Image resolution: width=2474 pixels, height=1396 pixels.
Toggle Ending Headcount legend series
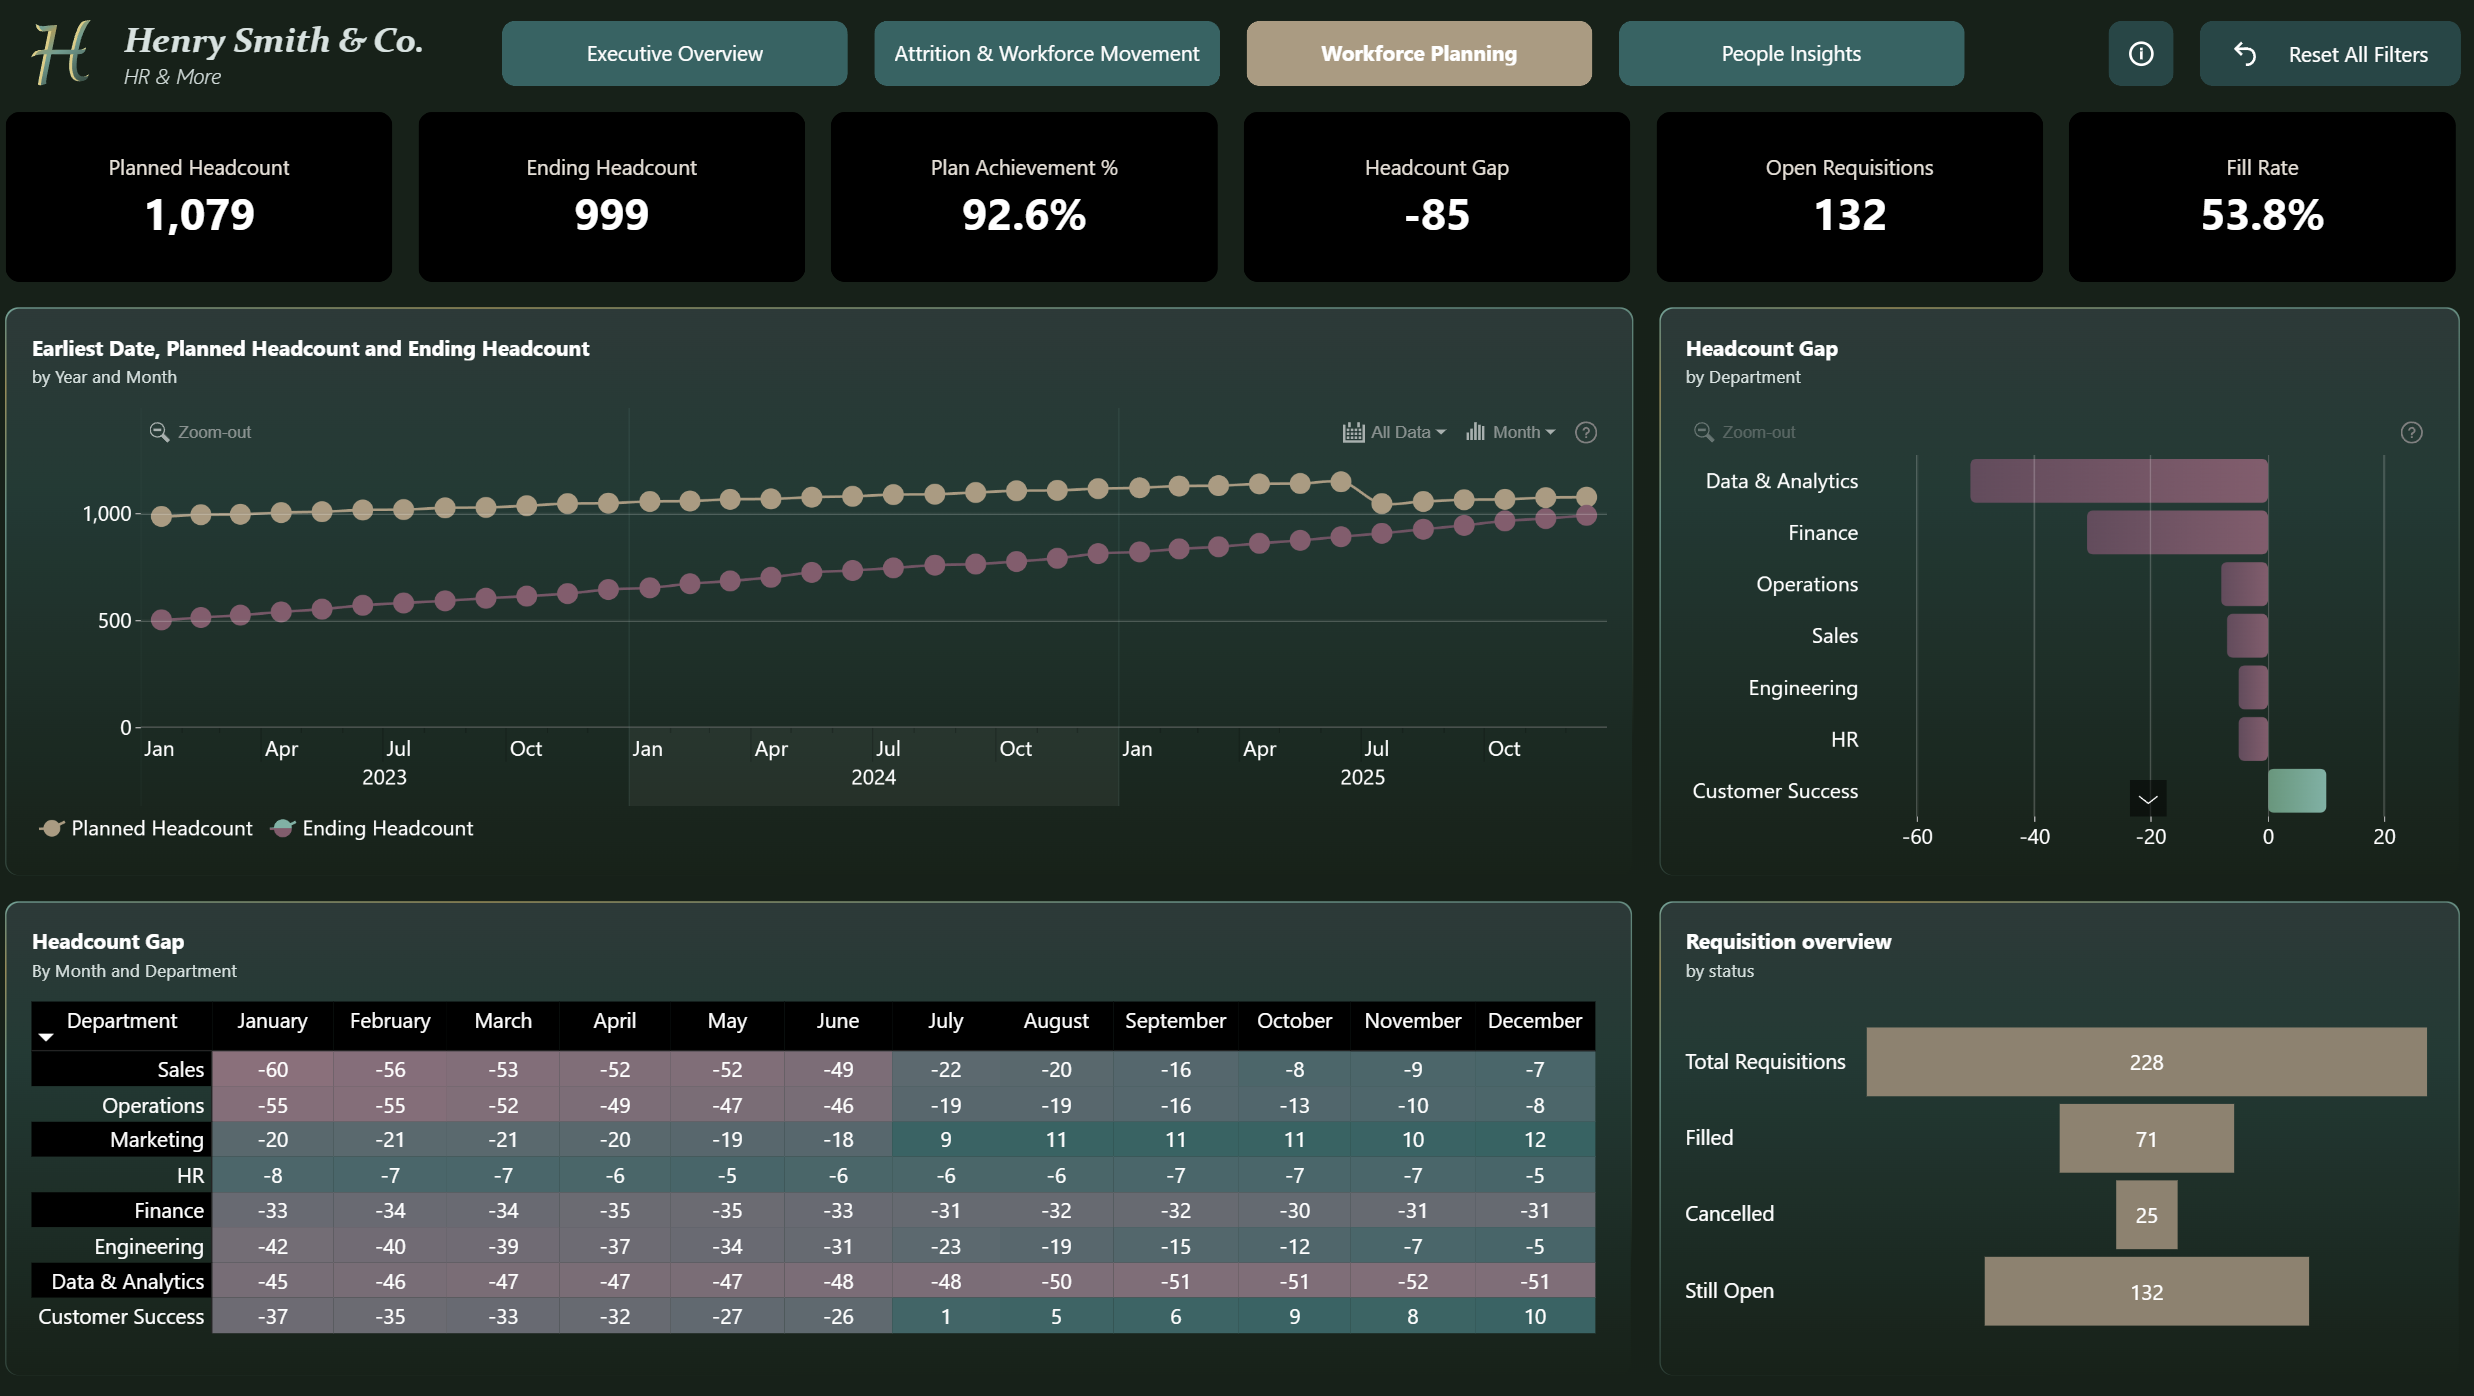(372, 828)
